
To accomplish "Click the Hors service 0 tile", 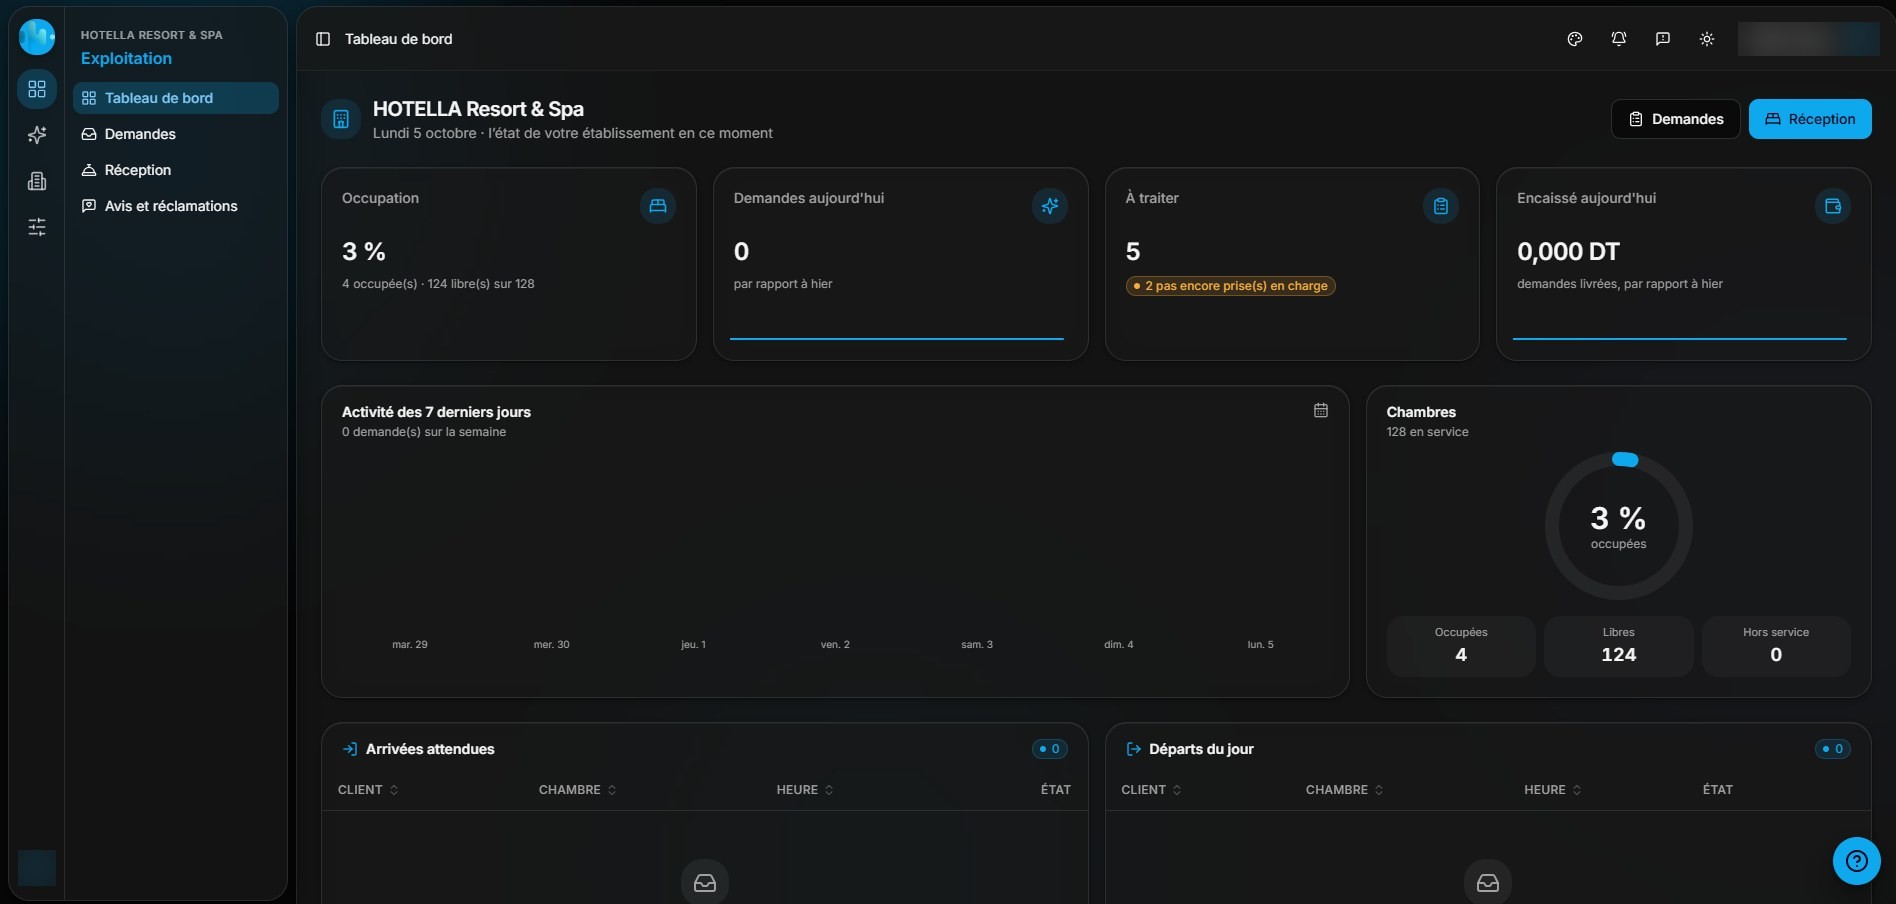I will pos(1776,646).
